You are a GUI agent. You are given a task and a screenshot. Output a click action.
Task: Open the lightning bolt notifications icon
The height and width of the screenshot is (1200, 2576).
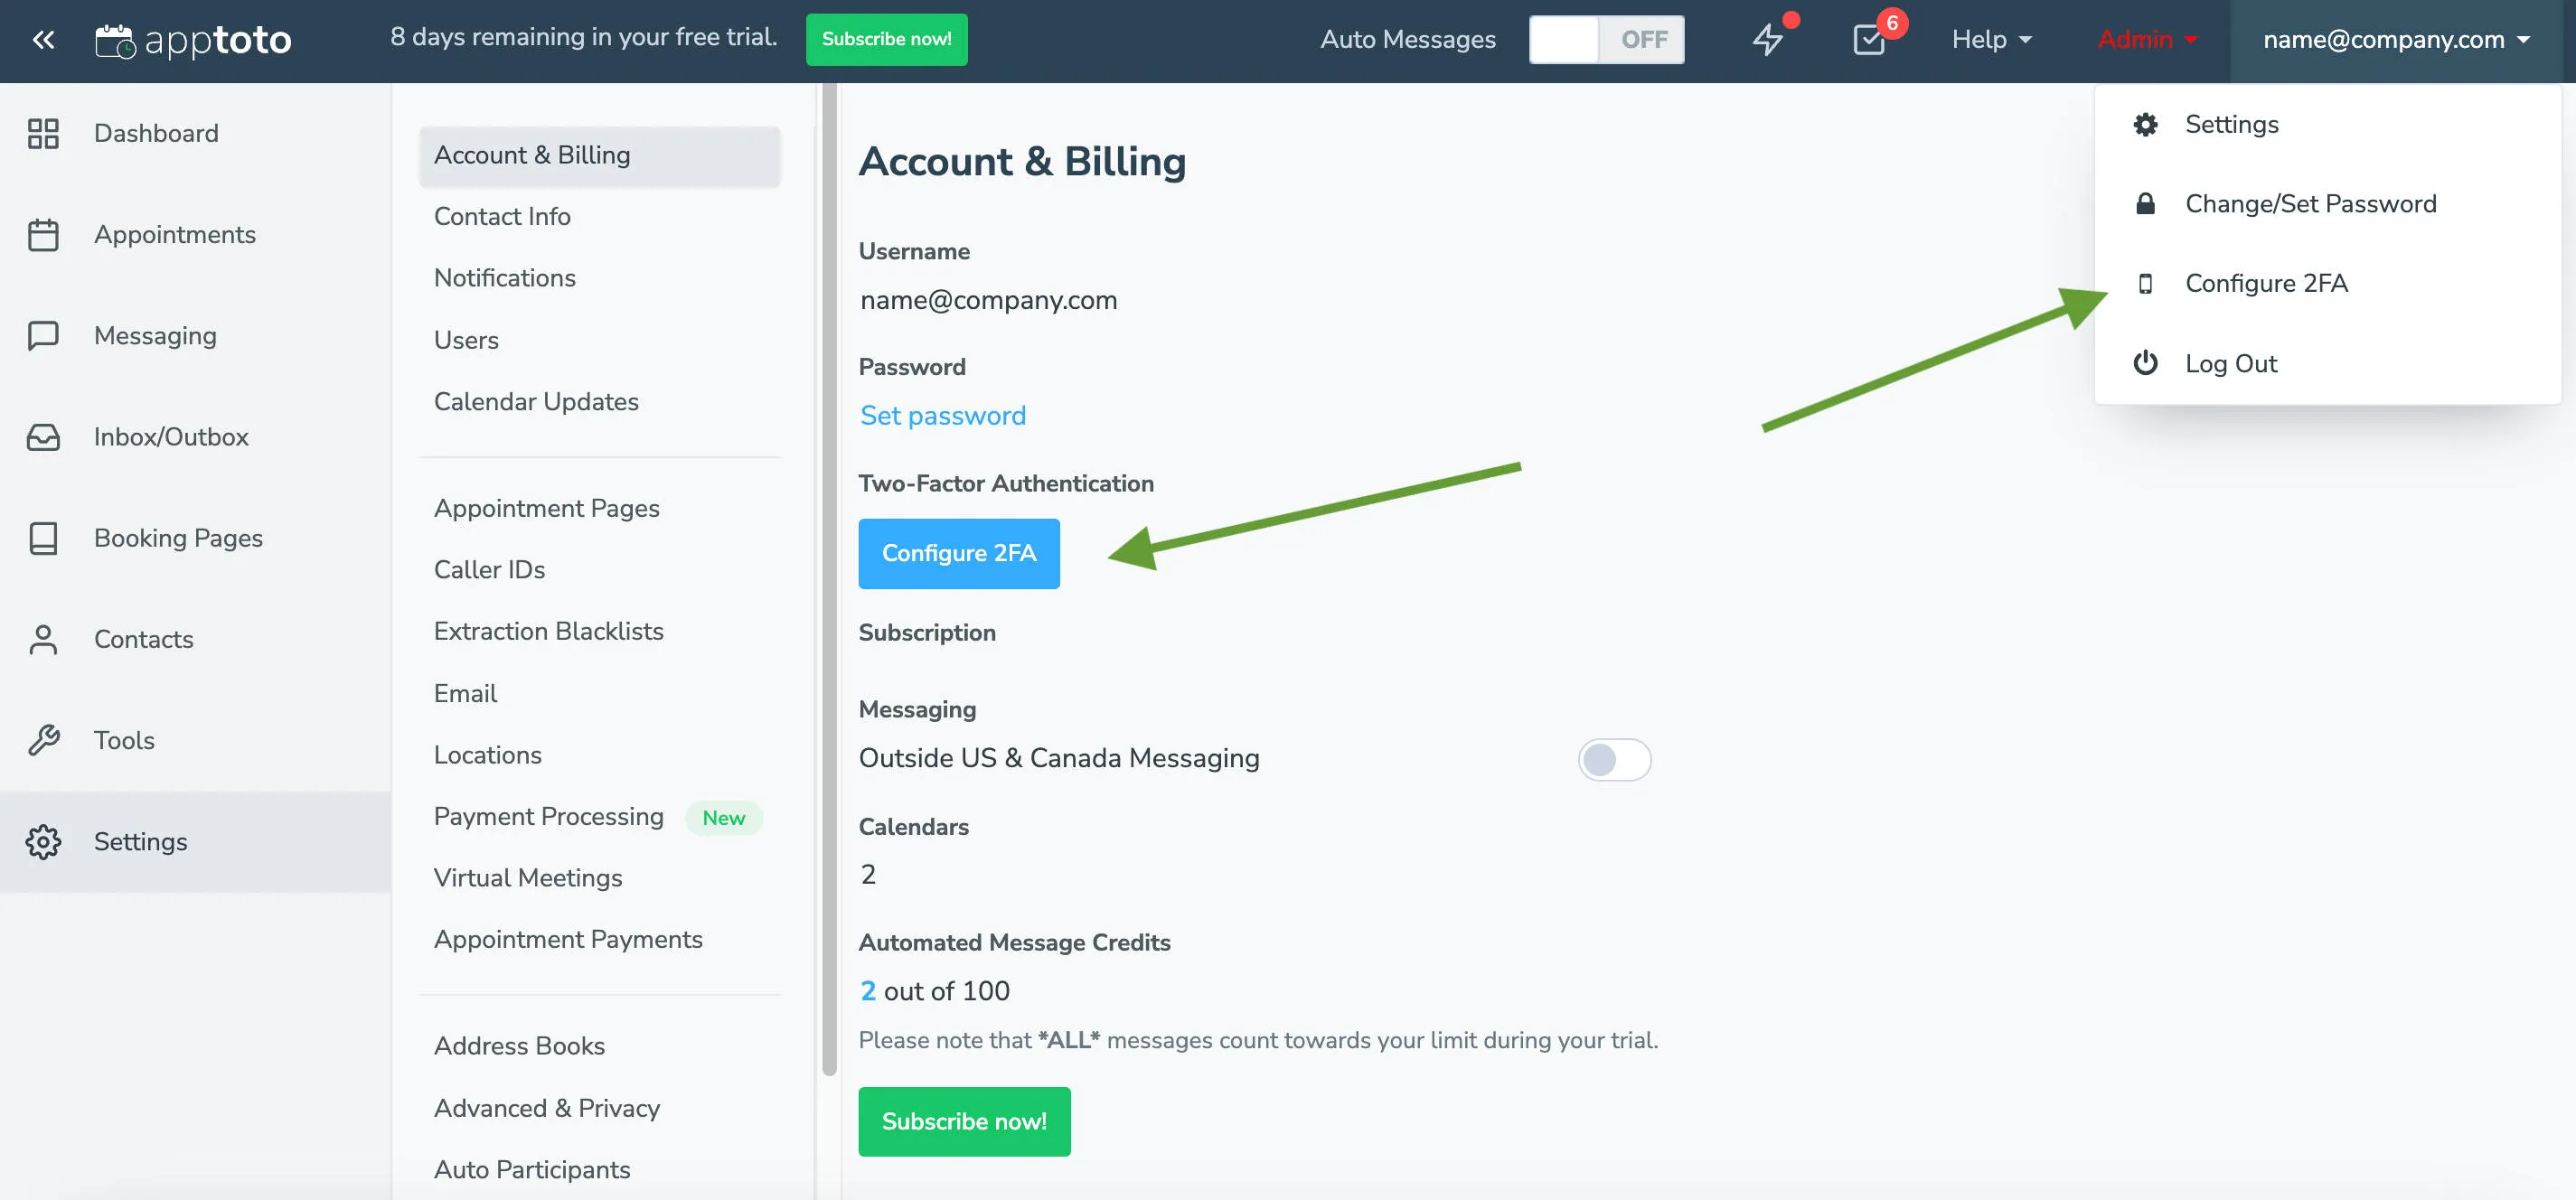click(x=1768, y=41)
